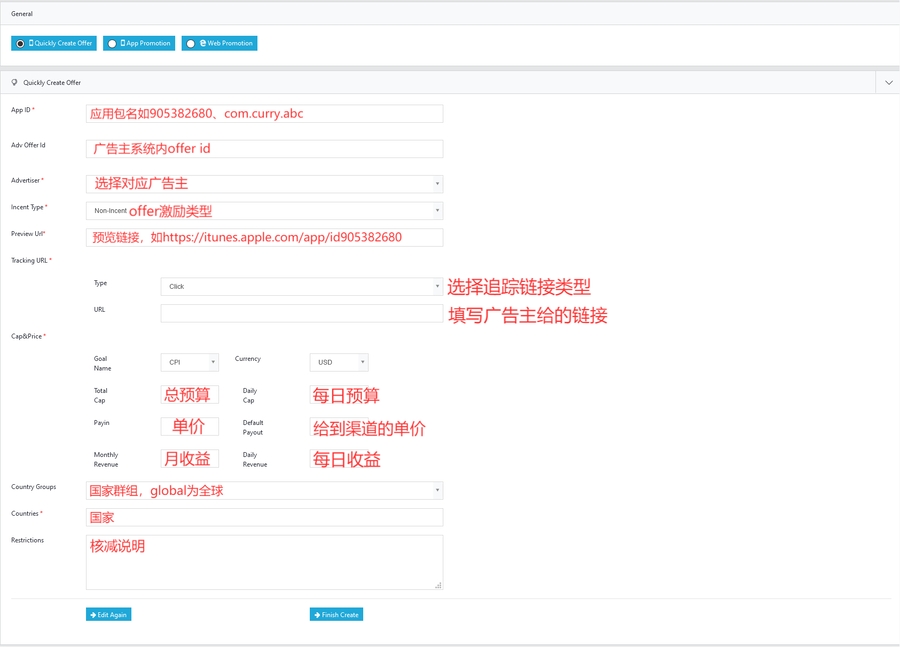This screenshot has width=900, height=647.
Task: Focus the App ID input field
Action: click(x=264, y=114)
